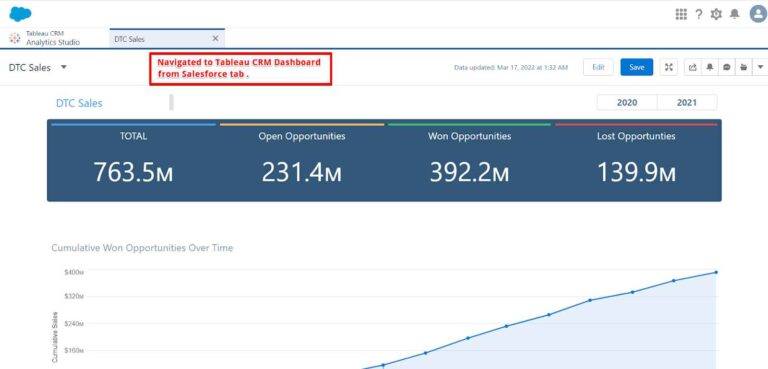The height and width of the screenshot is (369, 768).
Task: Set dashboard notifications bell in toolbar
Action: point(709,67)
